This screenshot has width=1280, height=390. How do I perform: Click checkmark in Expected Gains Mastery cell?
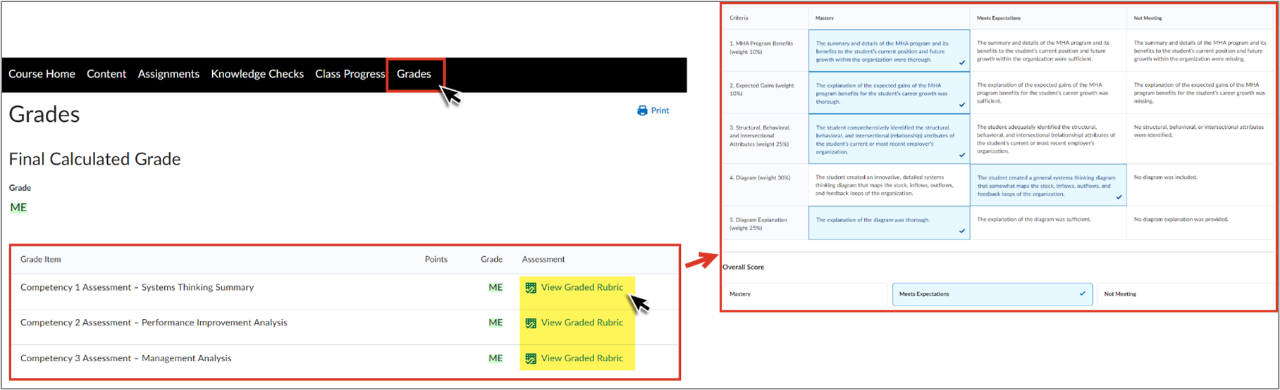coord(961,105)
